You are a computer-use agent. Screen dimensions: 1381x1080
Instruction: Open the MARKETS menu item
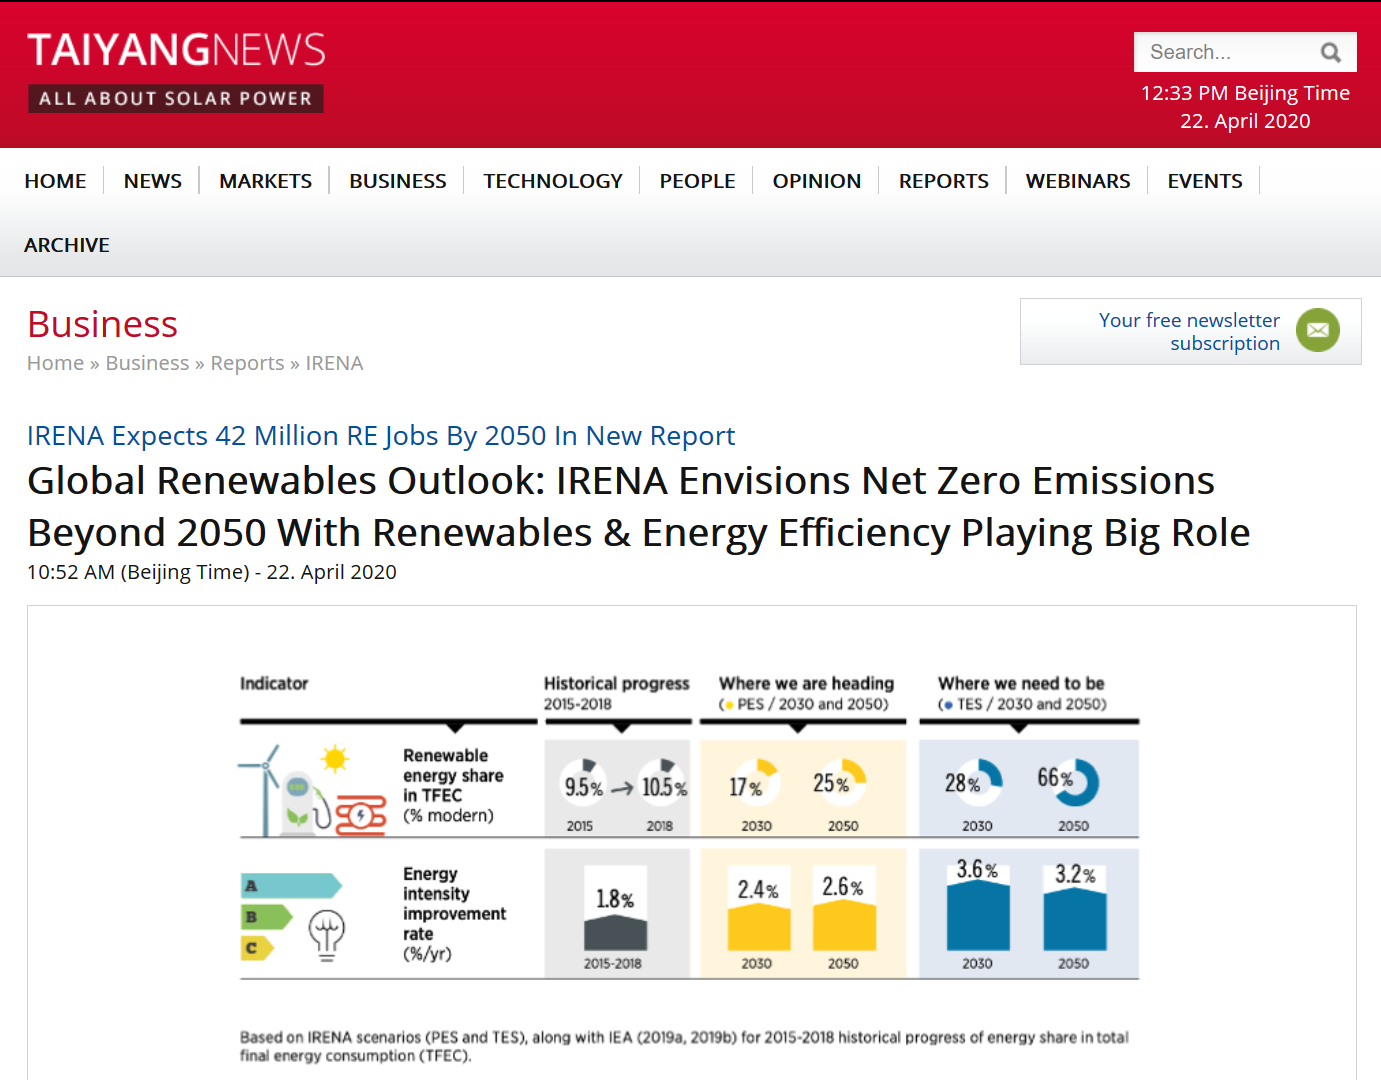266,181
